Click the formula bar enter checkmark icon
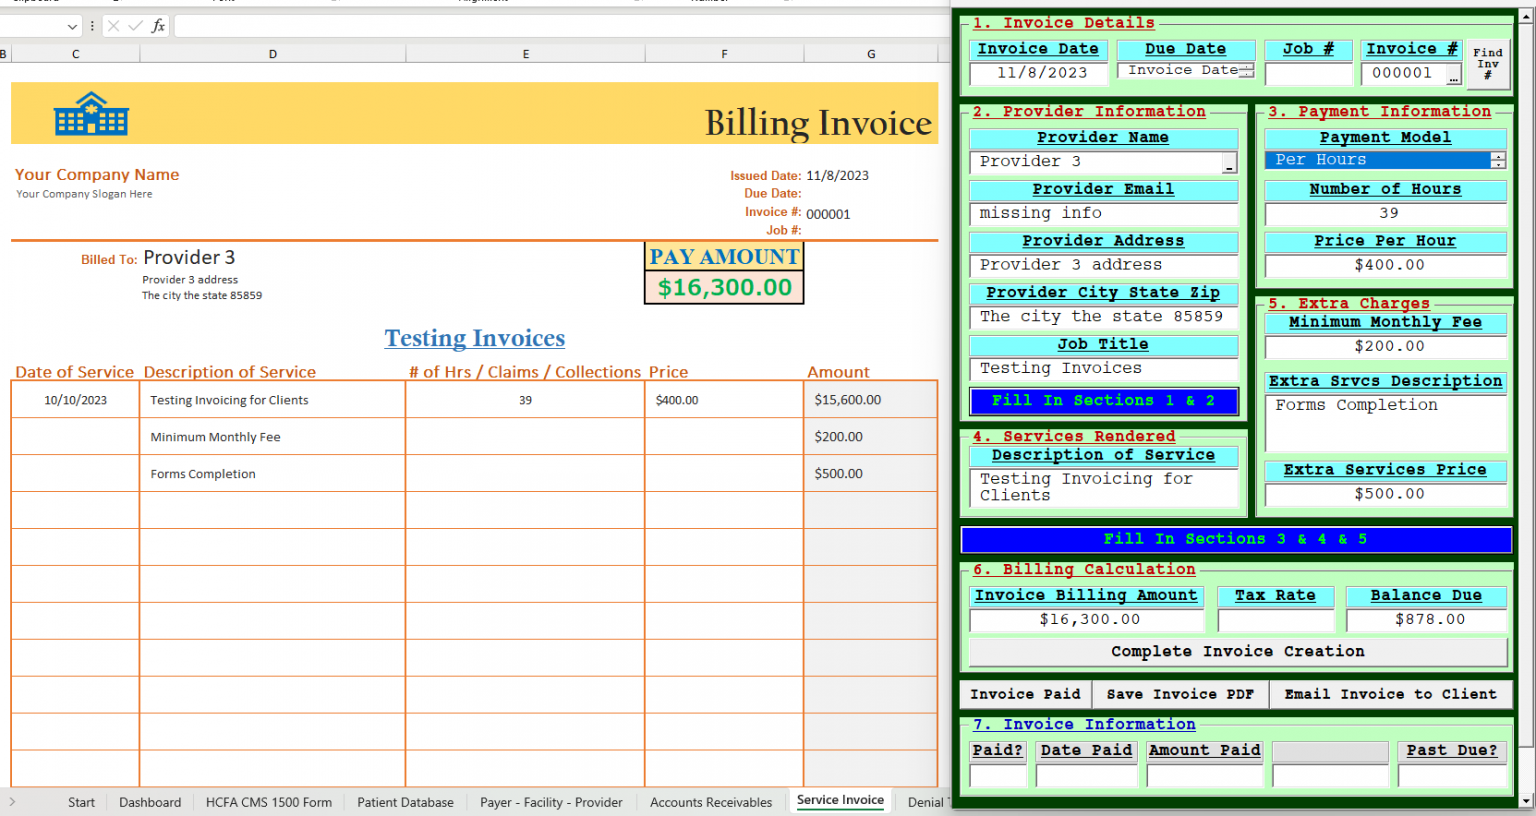 tap(135, 26)
